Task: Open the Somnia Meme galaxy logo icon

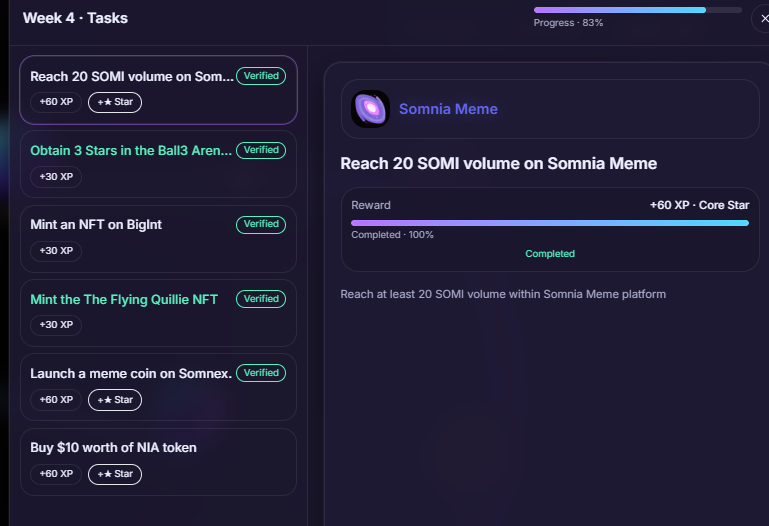Action: [370, 109]
